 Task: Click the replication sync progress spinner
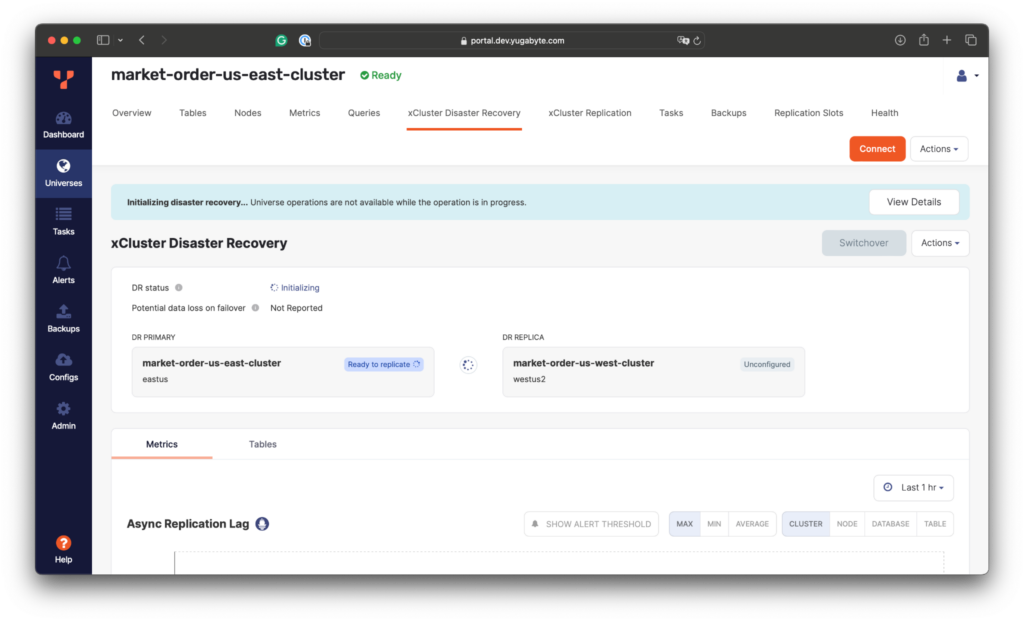467,364
